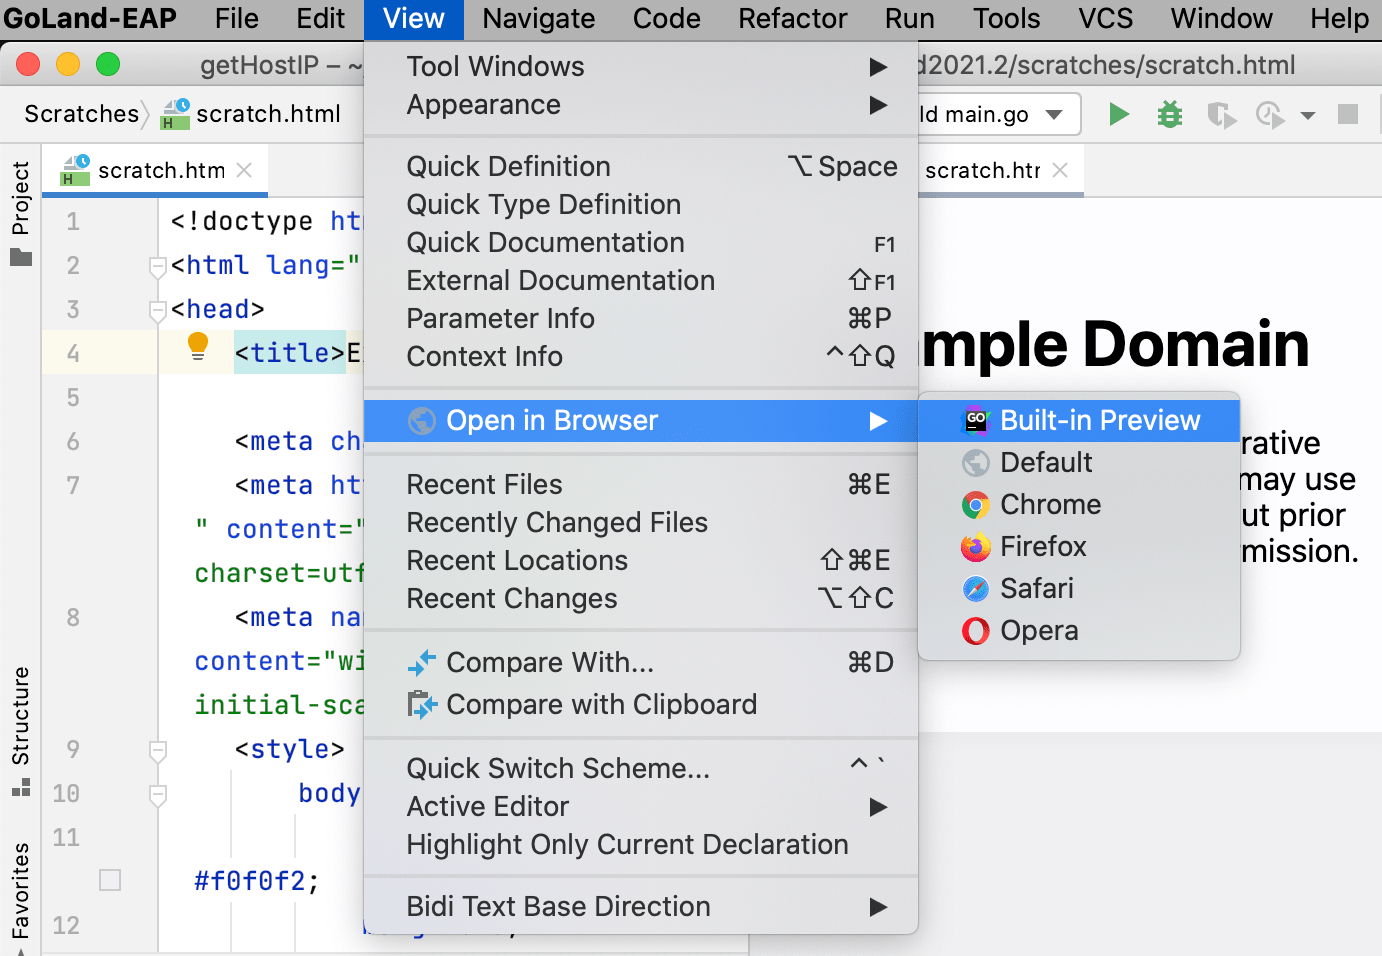
Task: Open the Profiler icon in the run toolbar
Action: tap(1270, 114)
